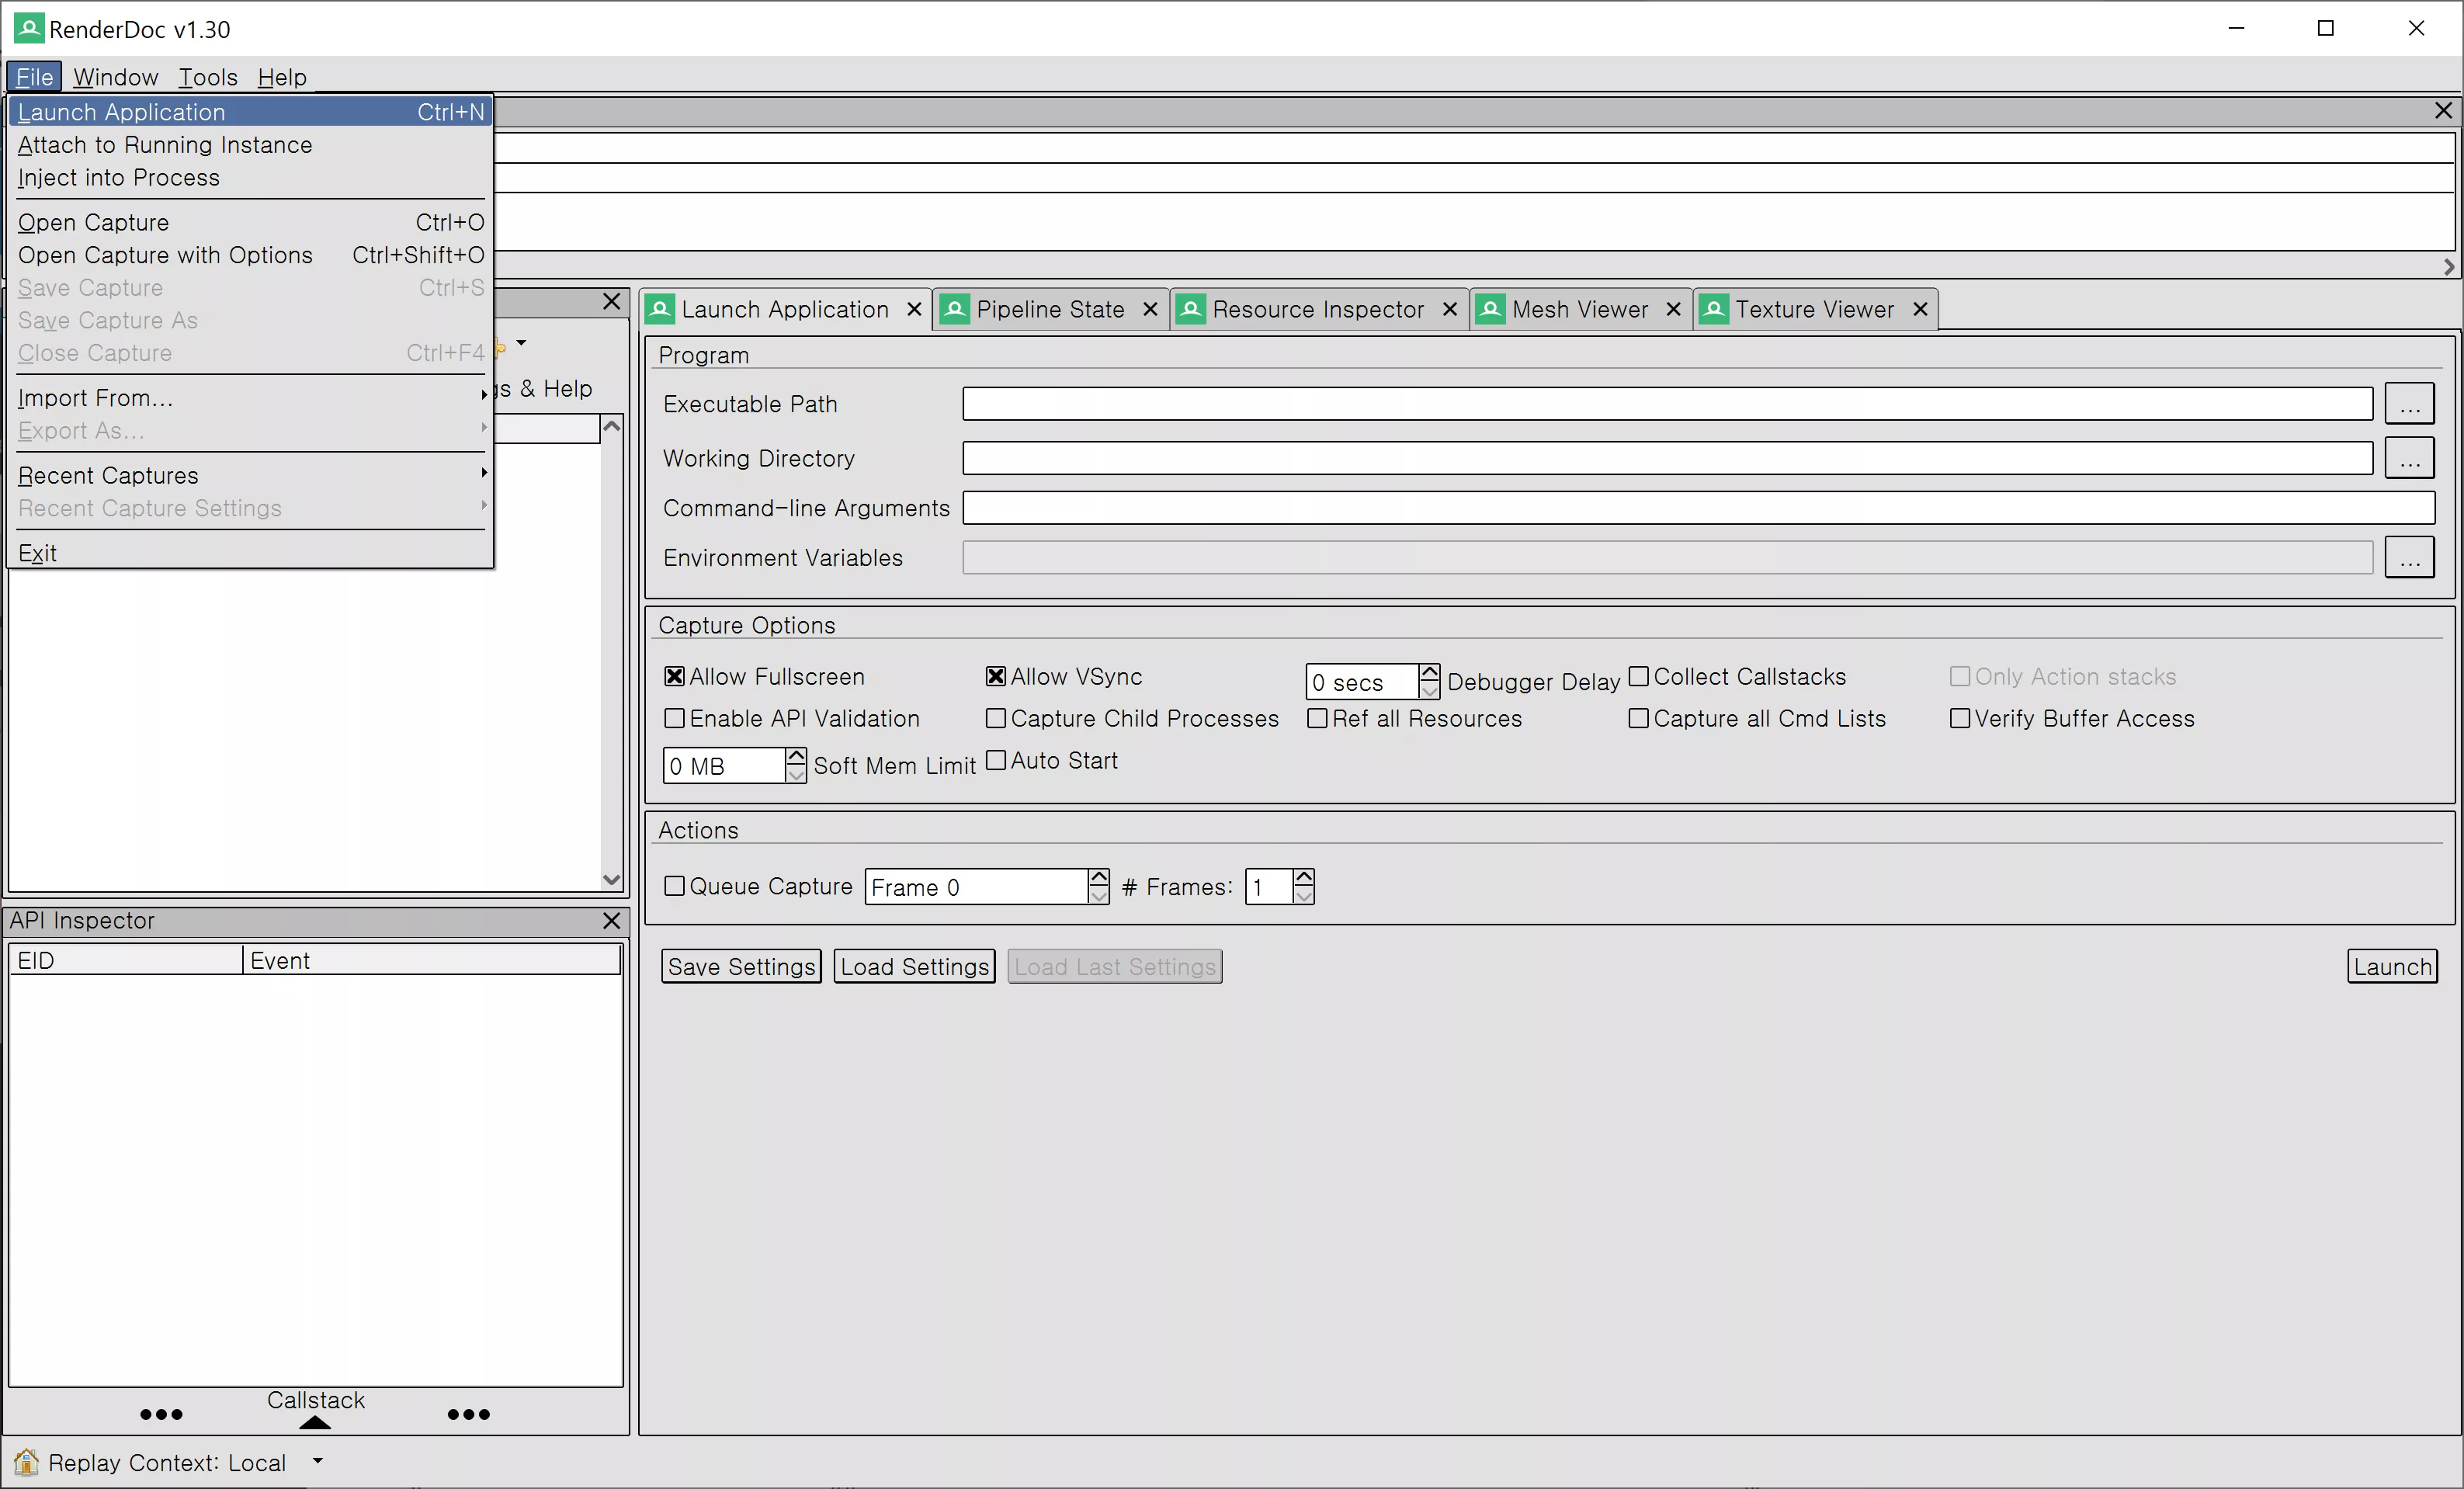Viewport: 2464px width, 1489px height.
Task: Choose Launch Application menu entry
Action: click(x=250, y=112)
